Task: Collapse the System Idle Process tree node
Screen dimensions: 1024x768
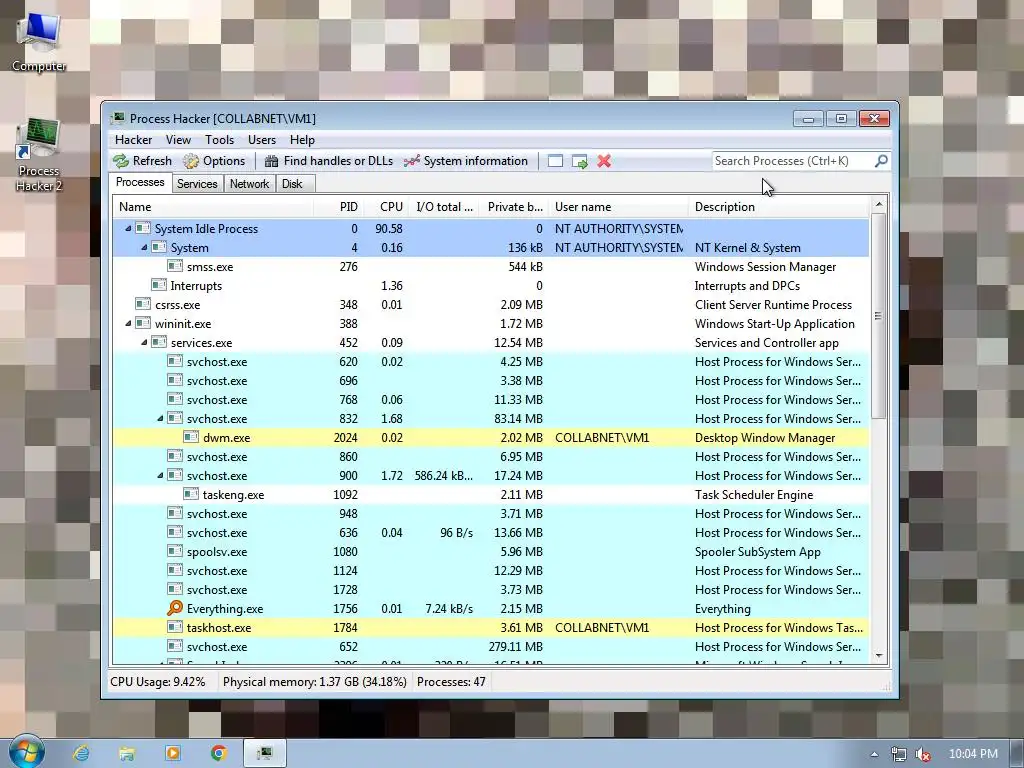Action: point(128,229)
